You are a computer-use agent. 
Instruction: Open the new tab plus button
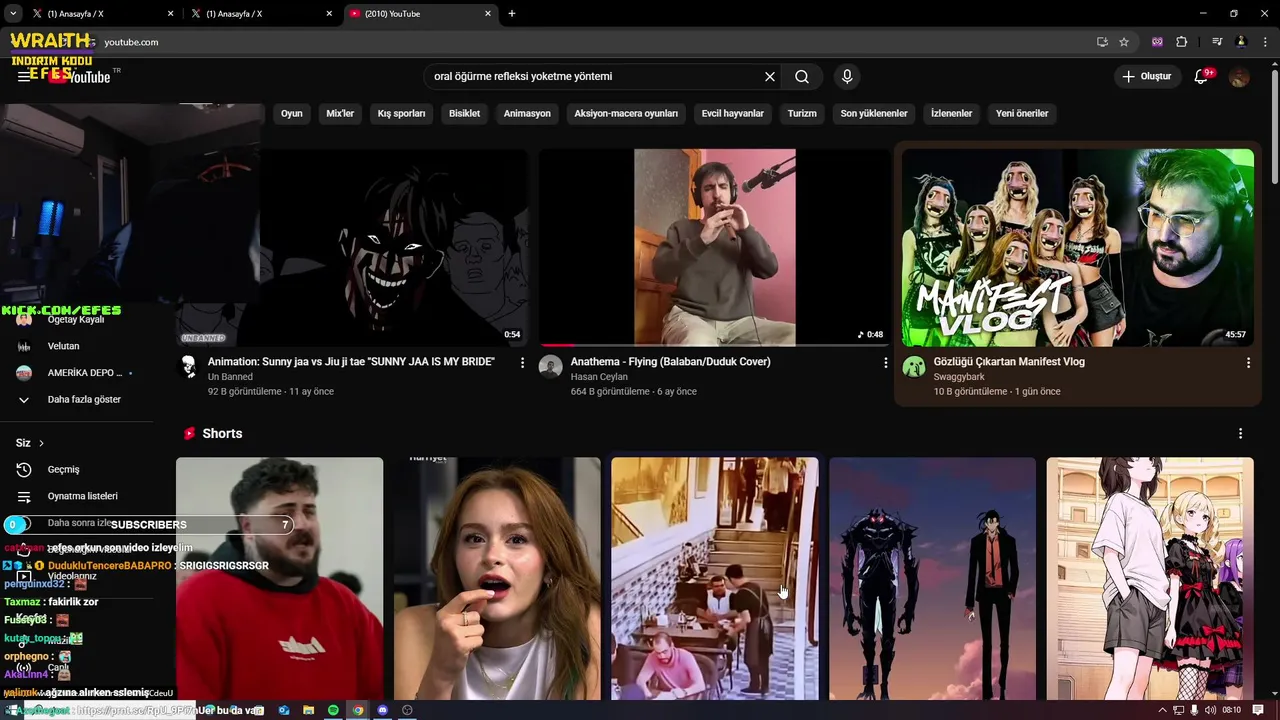[x=512, y=14]
